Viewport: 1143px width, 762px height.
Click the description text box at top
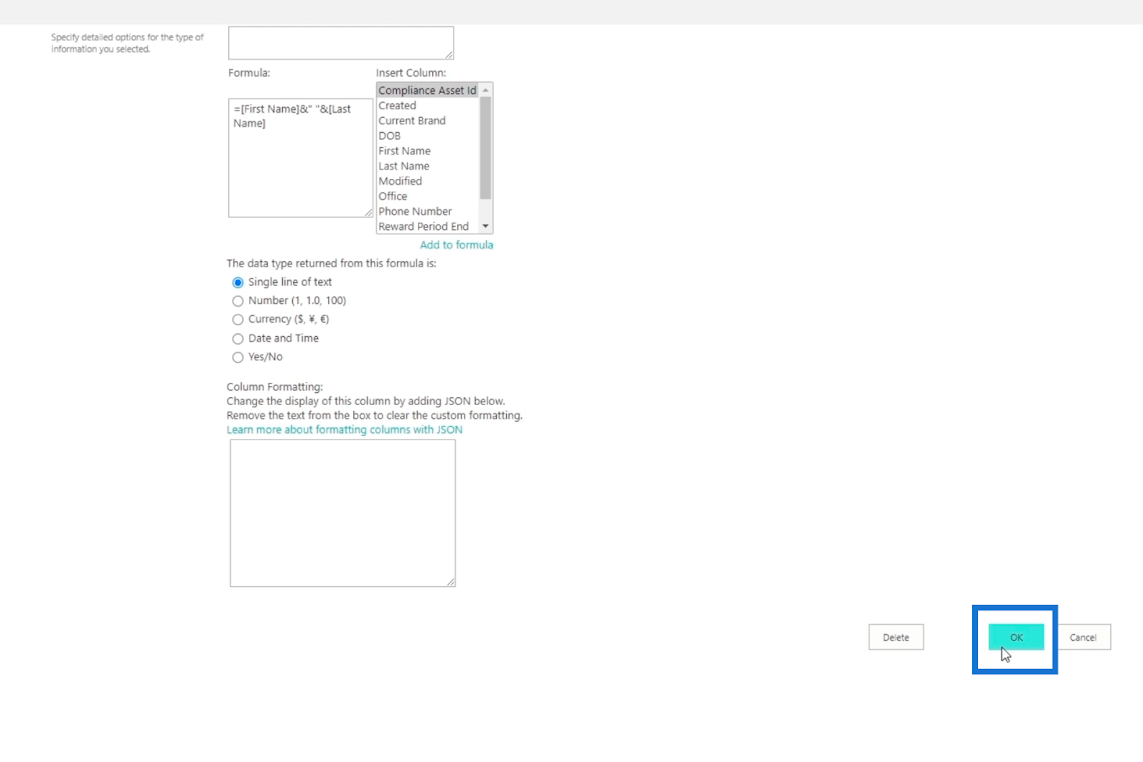point(340,43)
